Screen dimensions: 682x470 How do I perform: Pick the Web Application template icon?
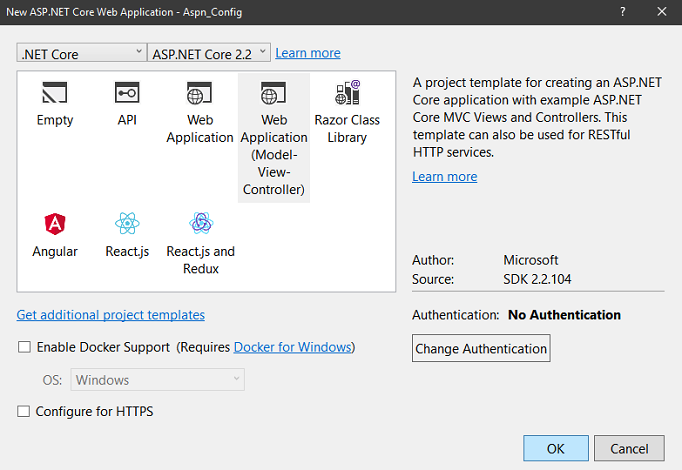tap(200, 93)
